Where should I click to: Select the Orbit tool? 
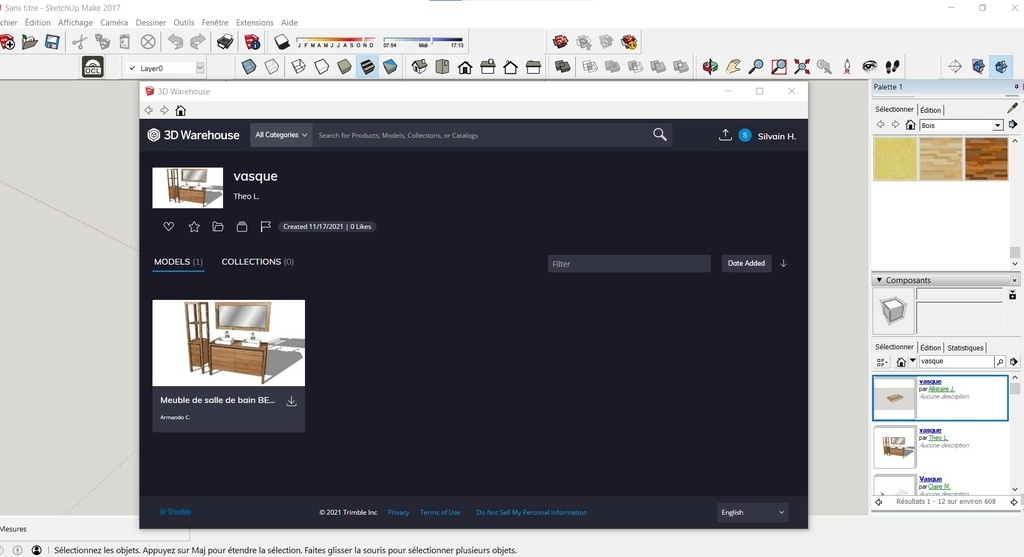pyautogui.click(x=710, y=67)
